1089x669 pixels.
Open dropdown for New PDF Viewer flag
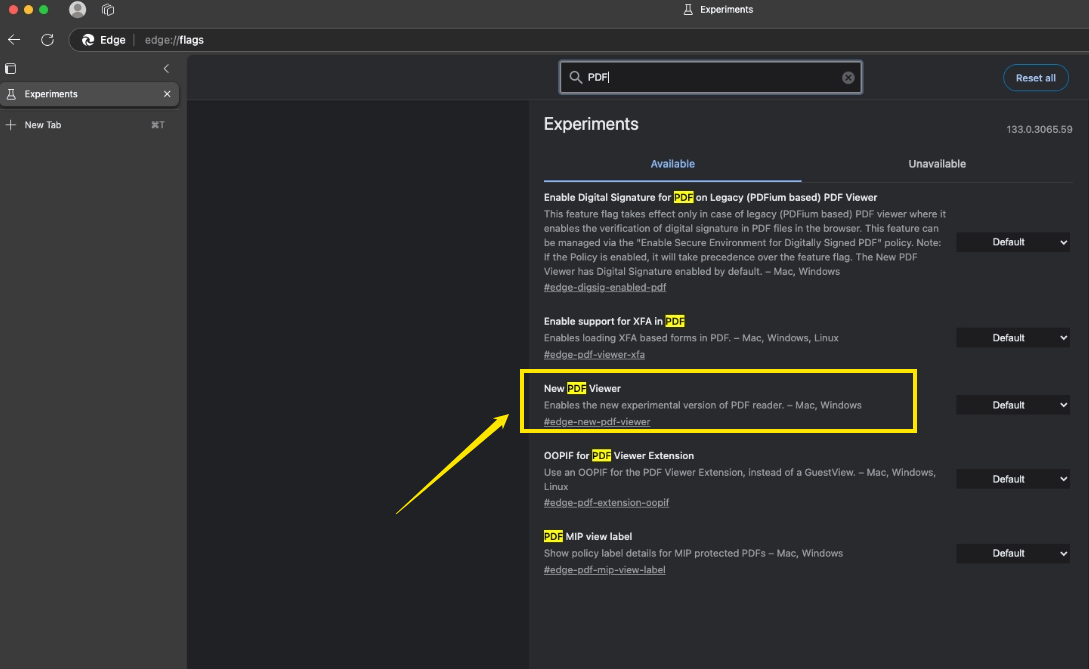[x=1013, y=405]
